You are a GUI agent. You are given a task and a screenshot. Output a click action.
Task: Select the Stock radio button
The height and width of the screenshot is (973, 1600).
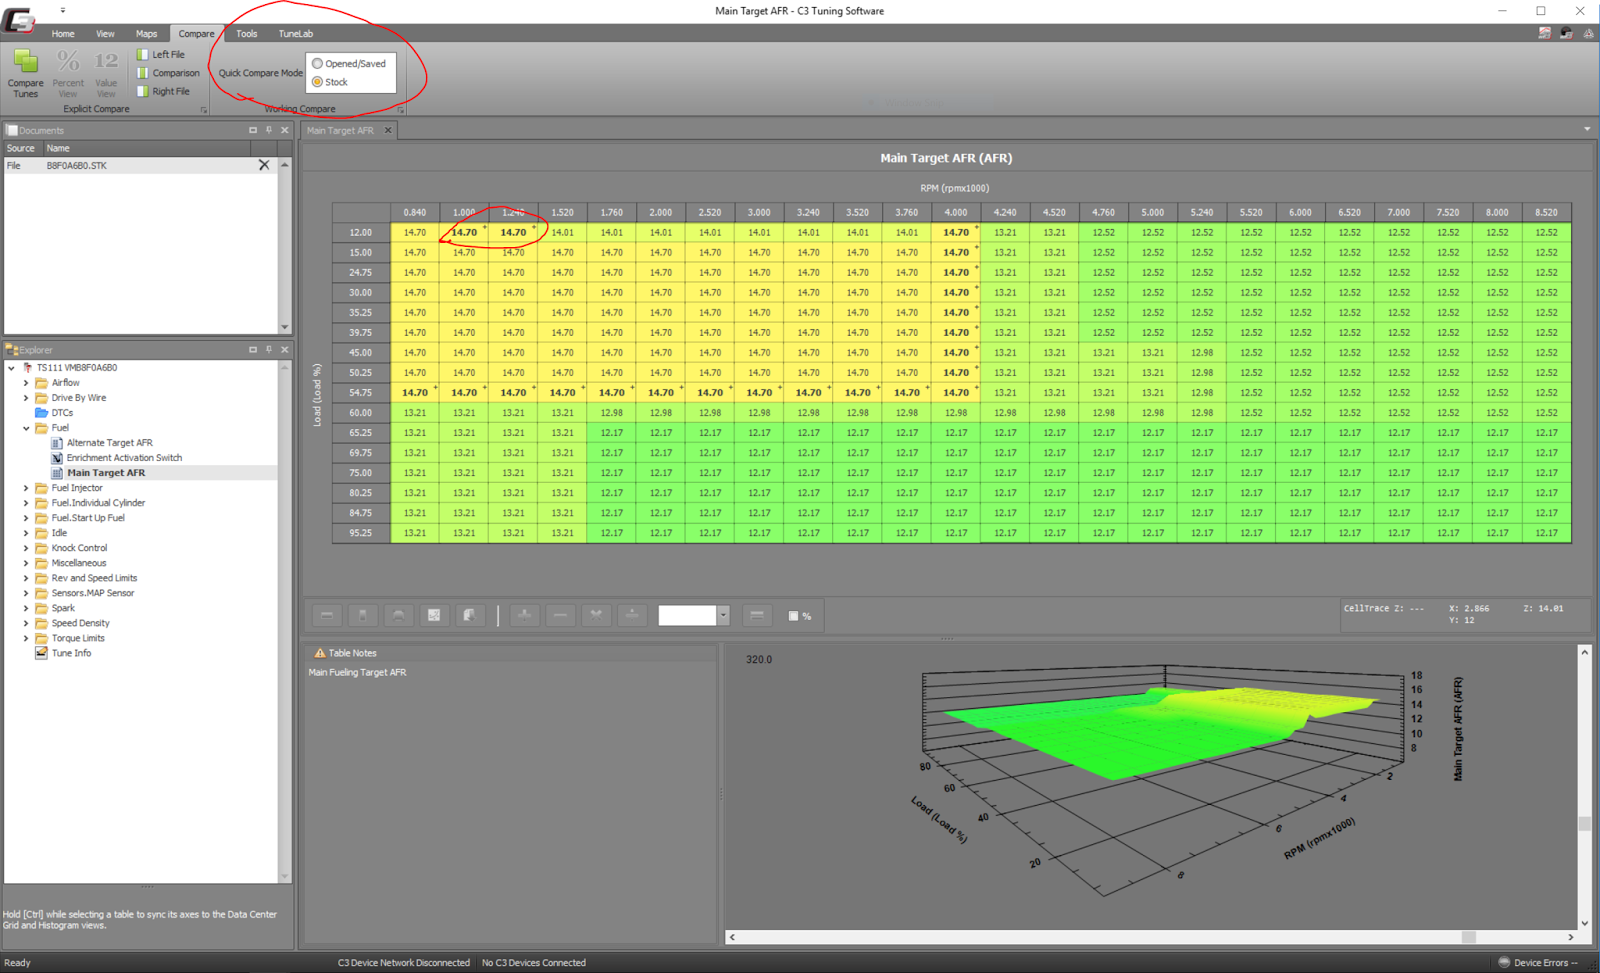click(x=317, y=82)
